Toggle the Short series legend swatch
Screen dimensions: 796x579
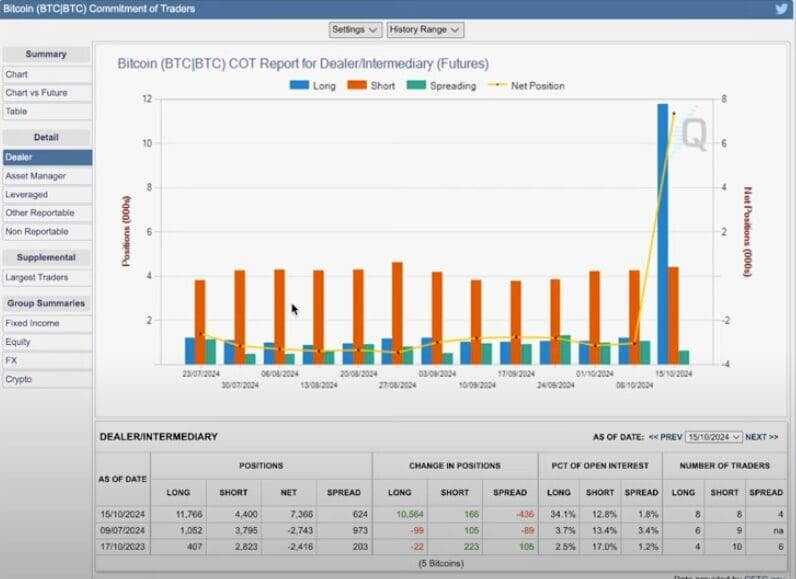tap(357, 85)
